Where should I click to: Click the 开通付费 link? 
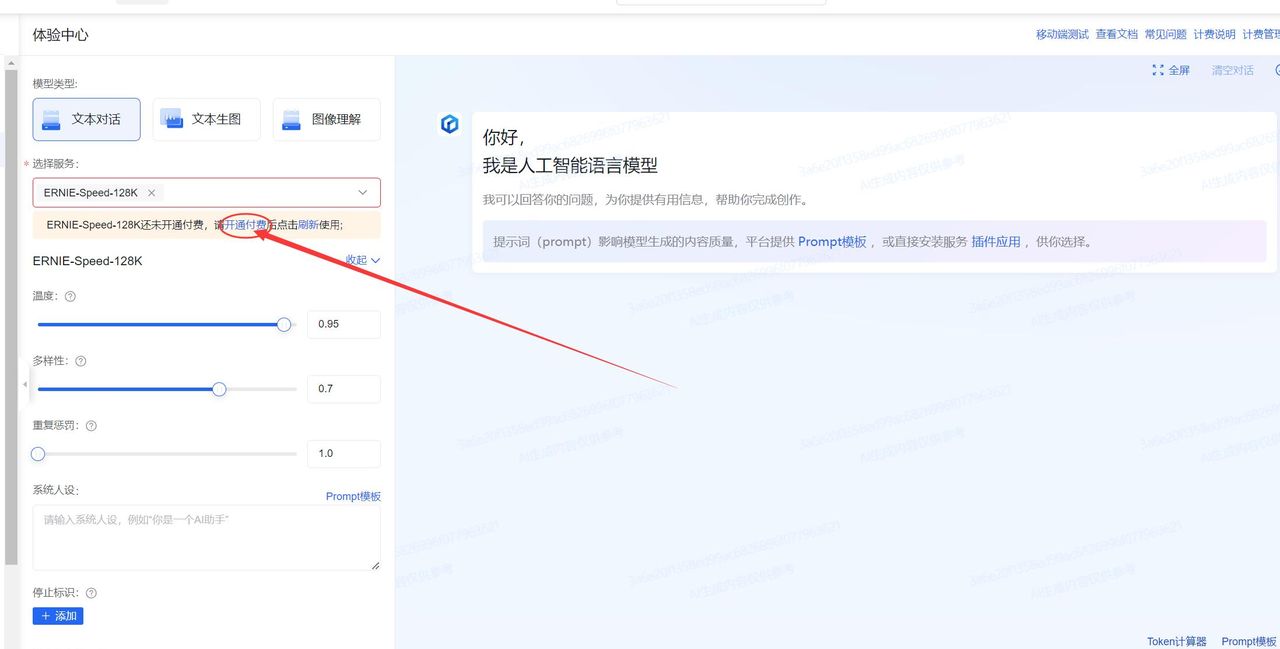pos(245,225)
